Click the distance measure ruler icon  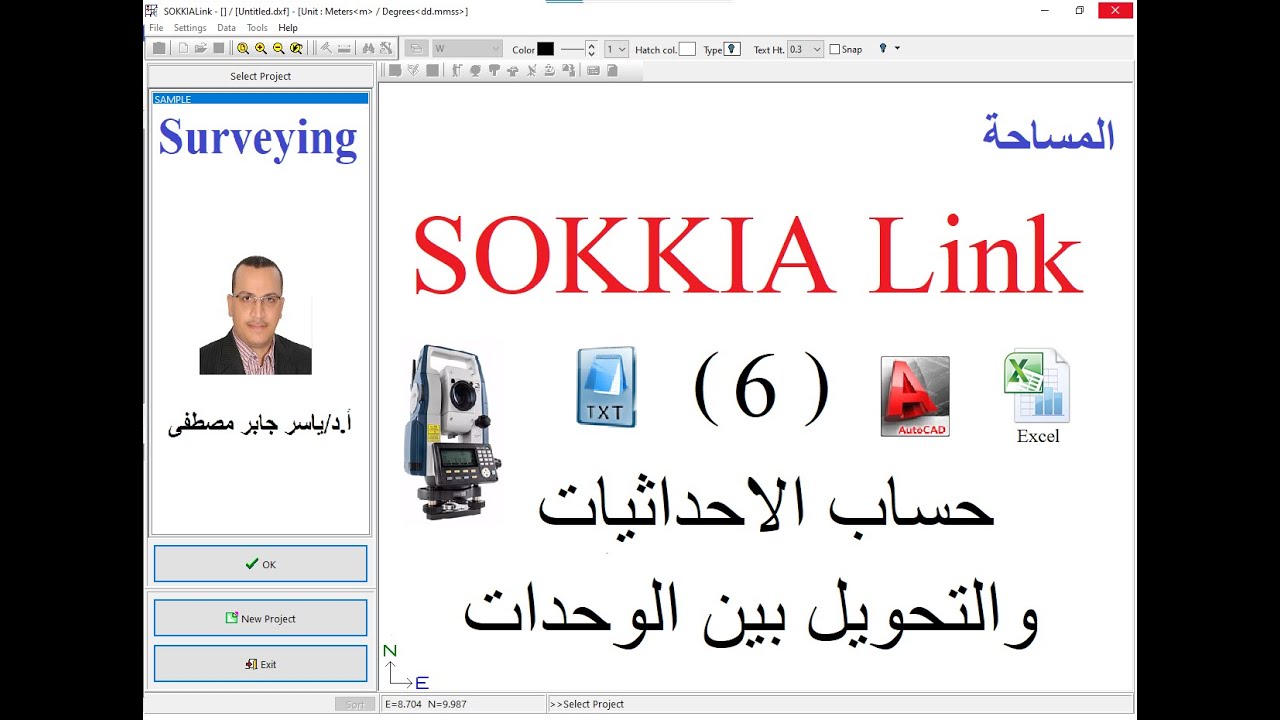pos(344,48)
